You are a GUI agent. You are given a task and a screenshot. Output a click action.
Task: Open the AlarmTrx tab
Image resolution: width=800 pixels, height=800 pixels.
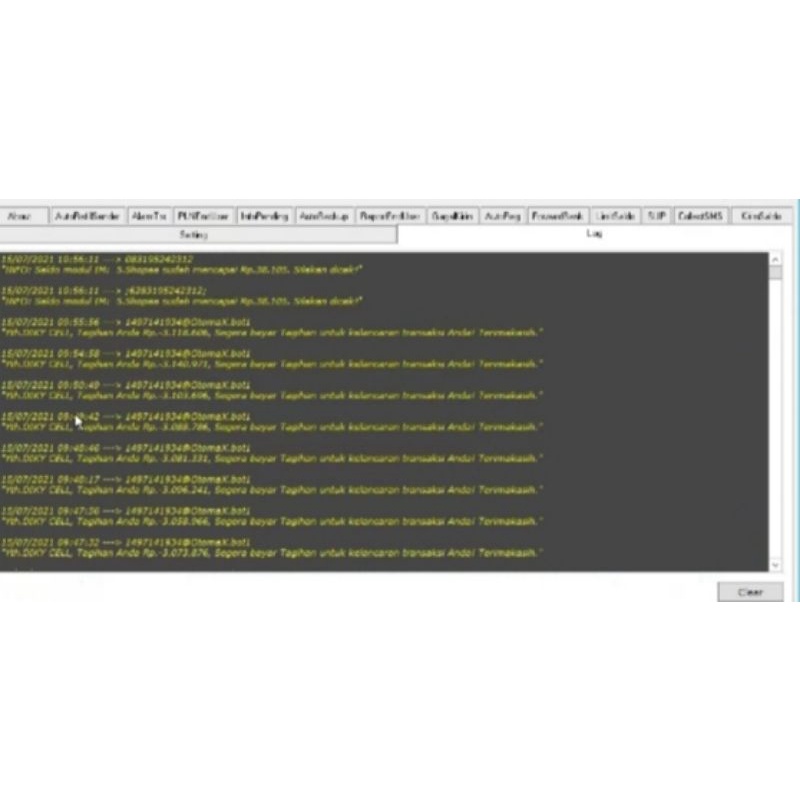[150, 213]
